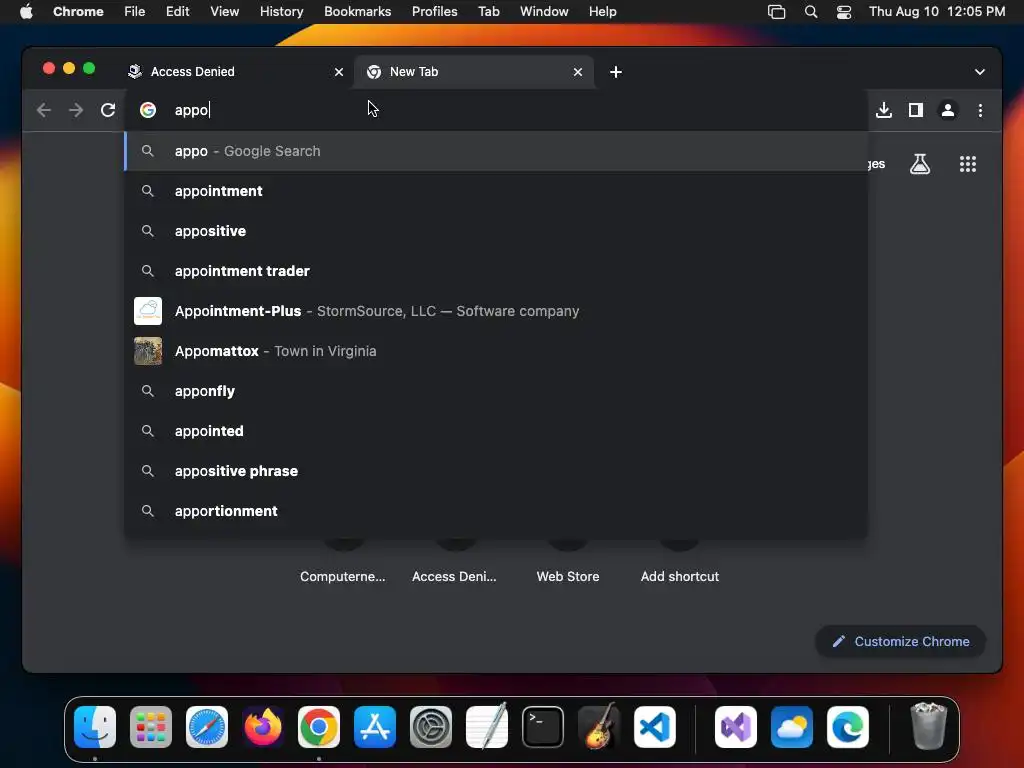Select 'appo - Google Search' suggestion
The width and height of the screenshot is (1024, 768).
pyautogui.click(x=496, y=151)
